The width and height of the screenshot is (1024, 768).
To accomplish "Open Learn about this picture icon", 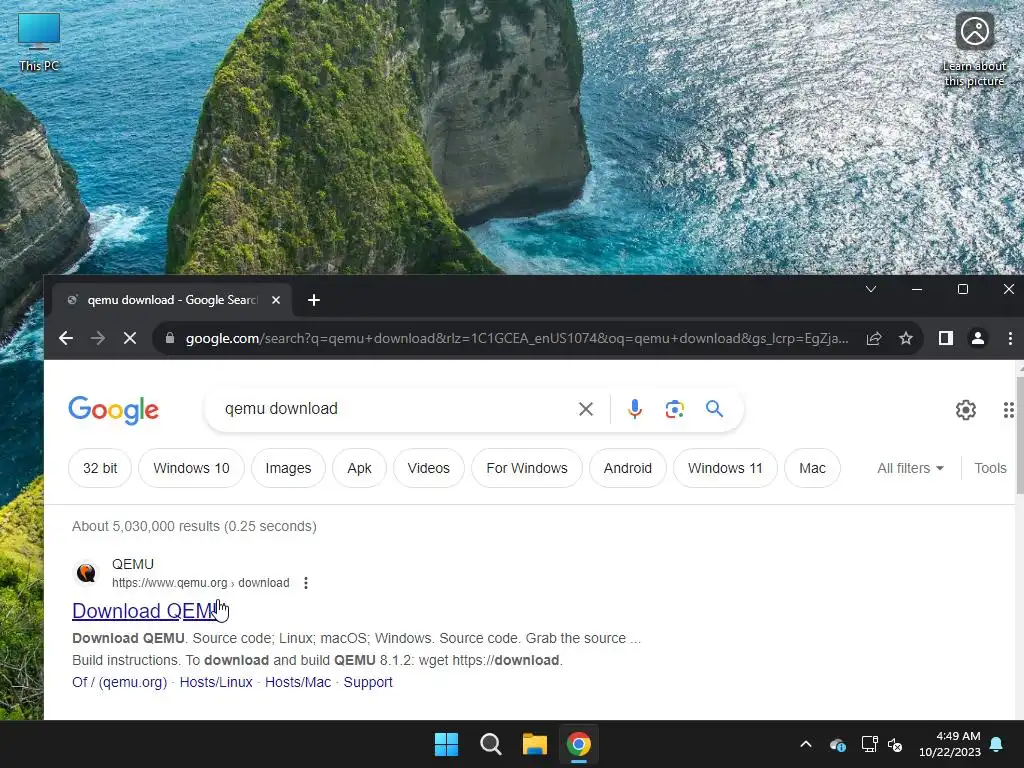I will click(974, 49).
